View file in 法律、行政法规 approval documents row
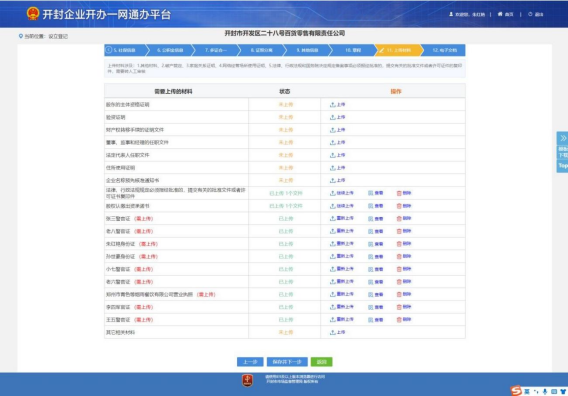Screen dimensions: 568x396 pos(376,193)
